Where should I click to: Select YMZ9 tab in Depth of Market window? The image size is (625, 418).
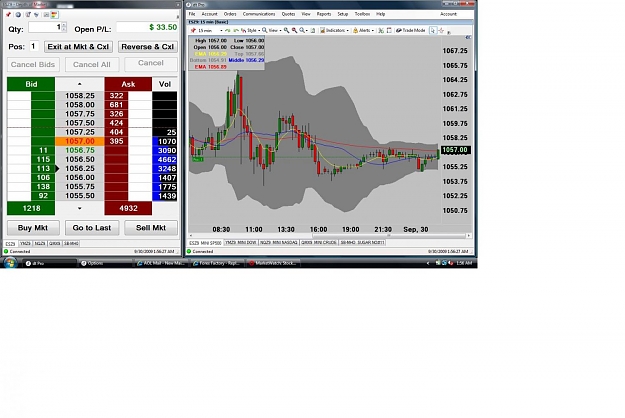pos(25,243)
